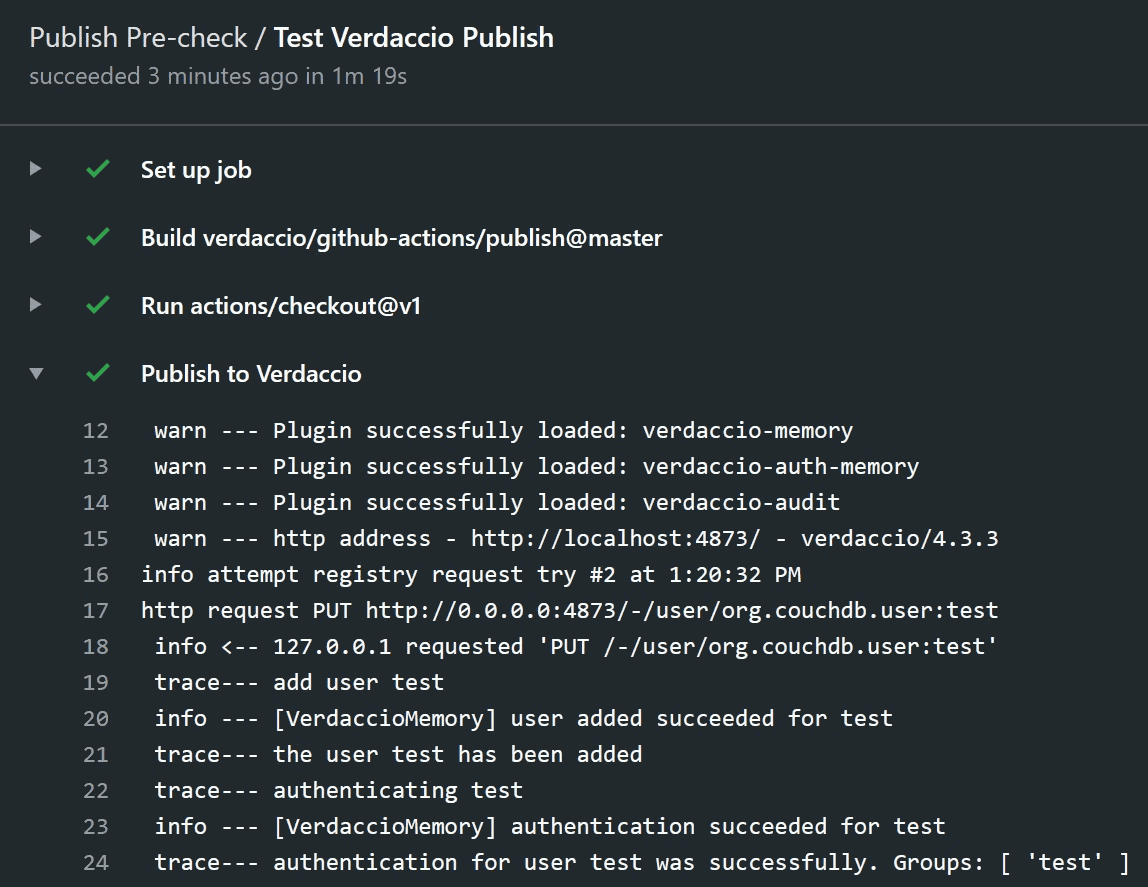Jump to log line number 20

pyautogui.click(x=96, y=719)
